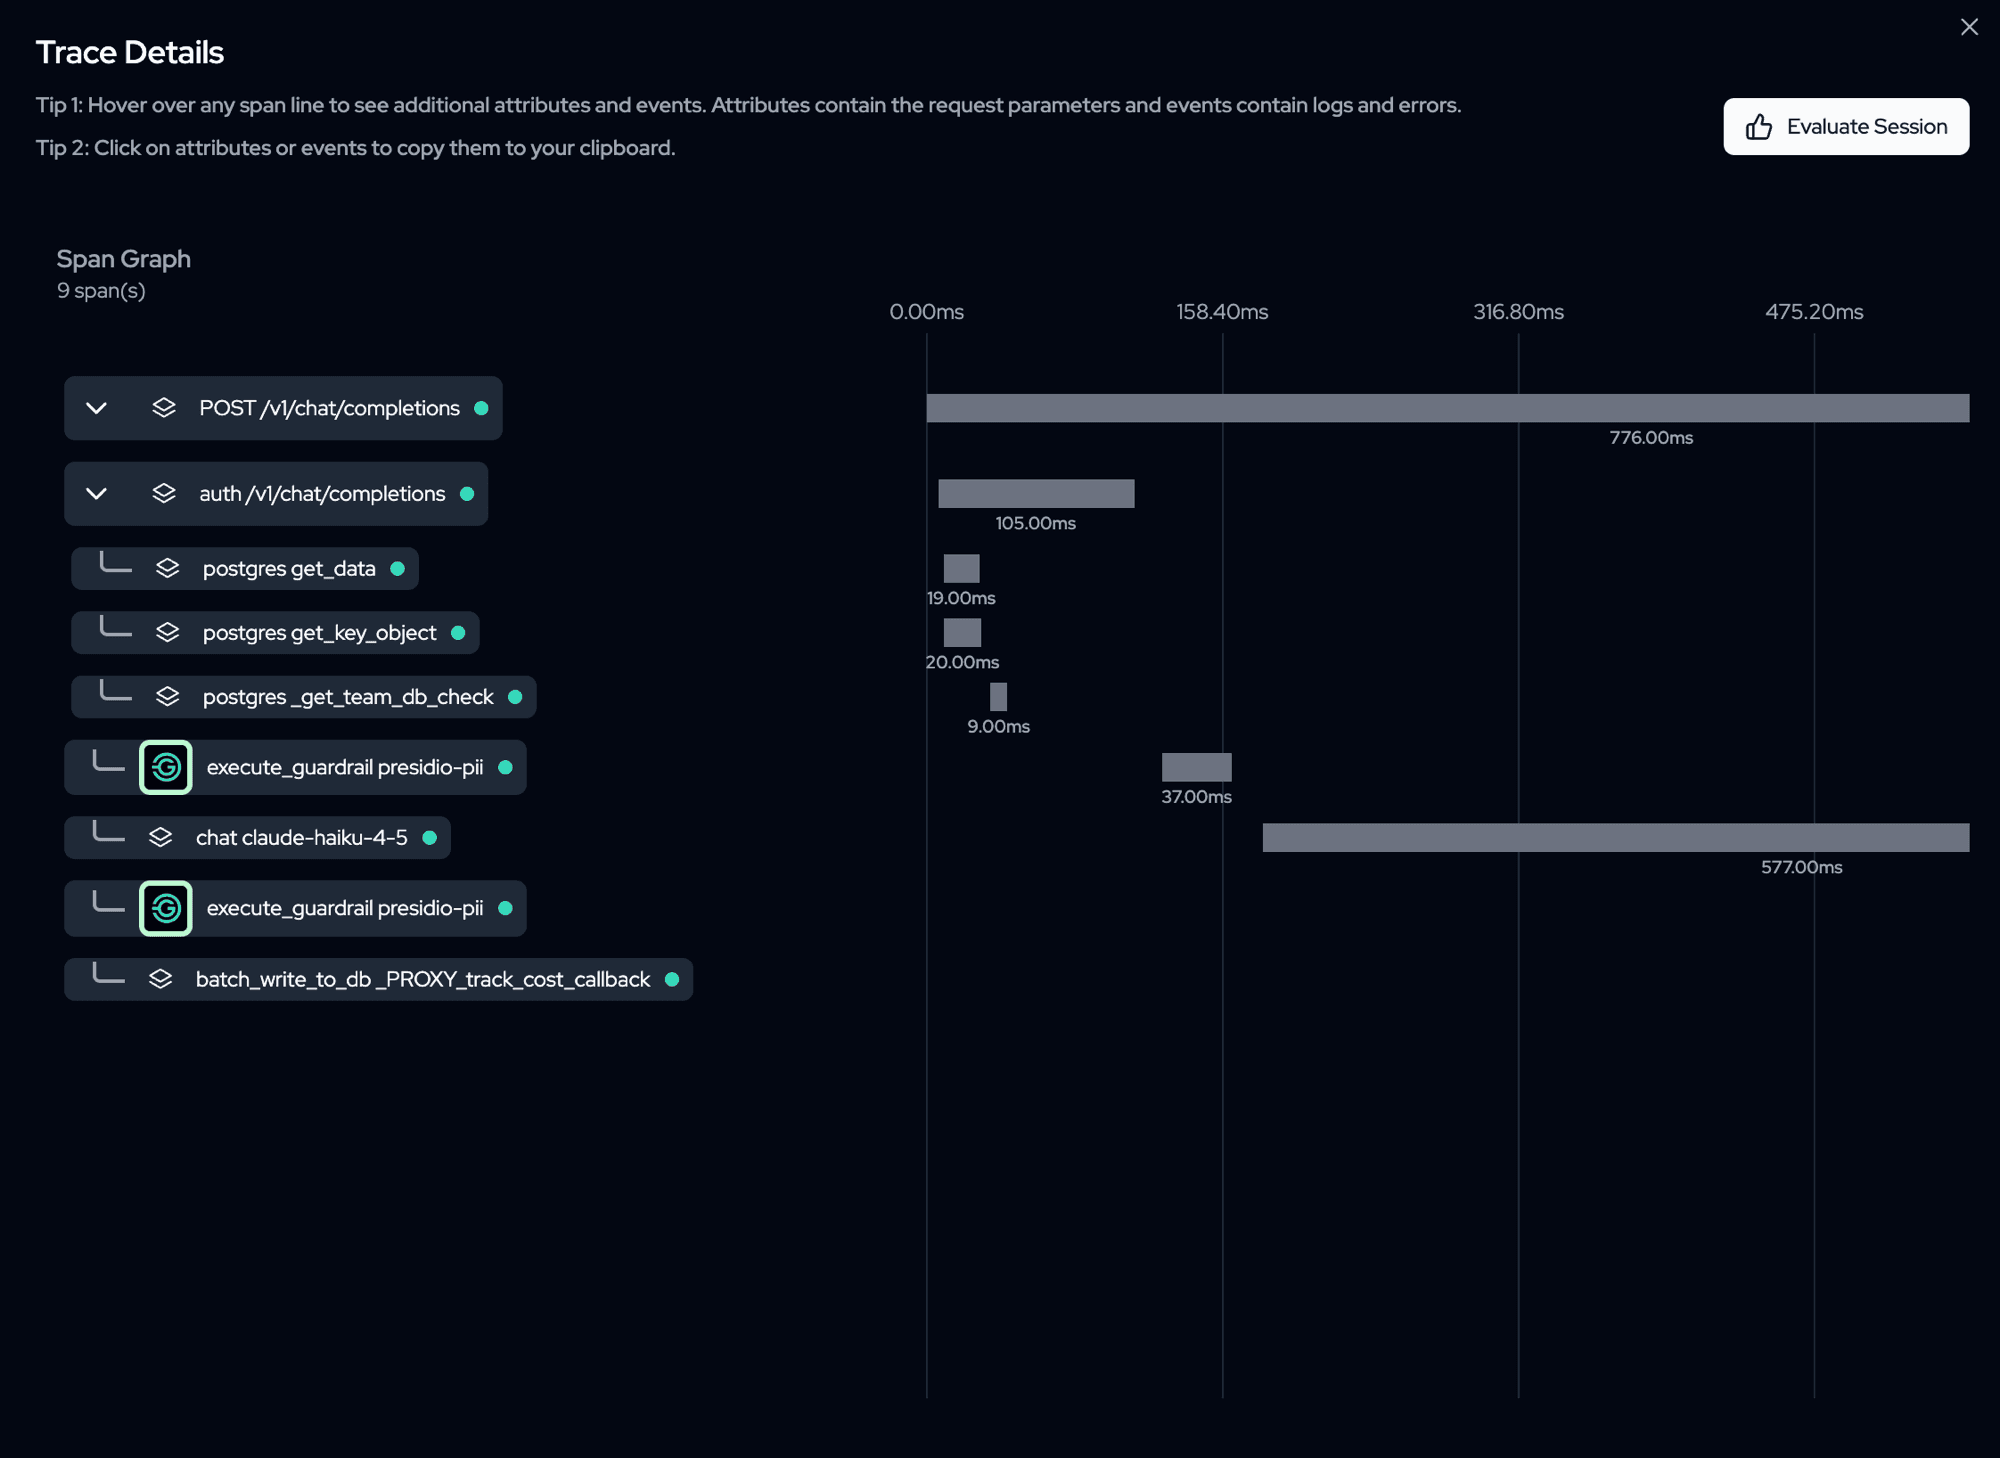Select the chat claude-haiku-4-5 span

click(x=257, y=838)
